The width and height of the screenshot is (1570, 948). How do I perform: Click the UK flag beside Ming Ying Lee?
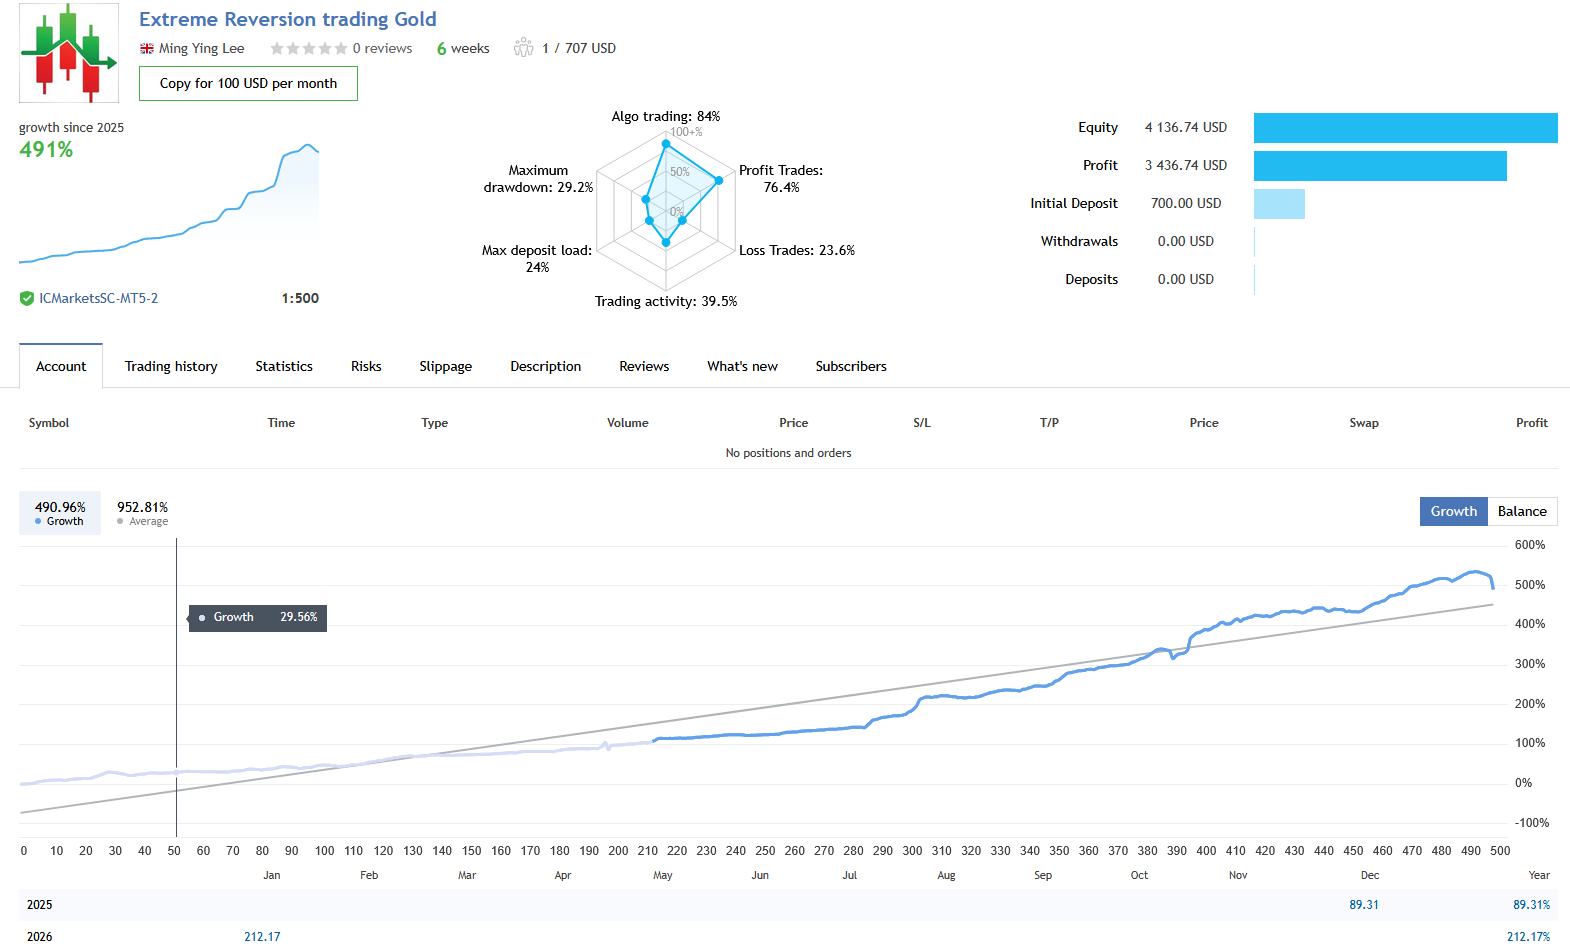click(147, 49)
